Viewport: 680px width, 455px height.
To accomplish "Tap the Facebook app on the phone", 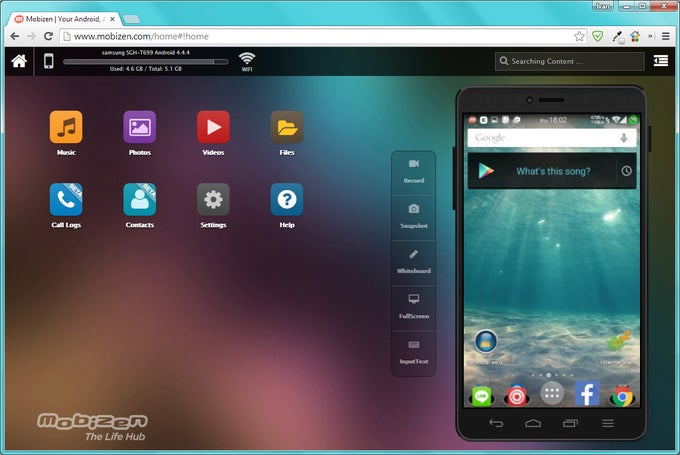I will pos(587,393).
